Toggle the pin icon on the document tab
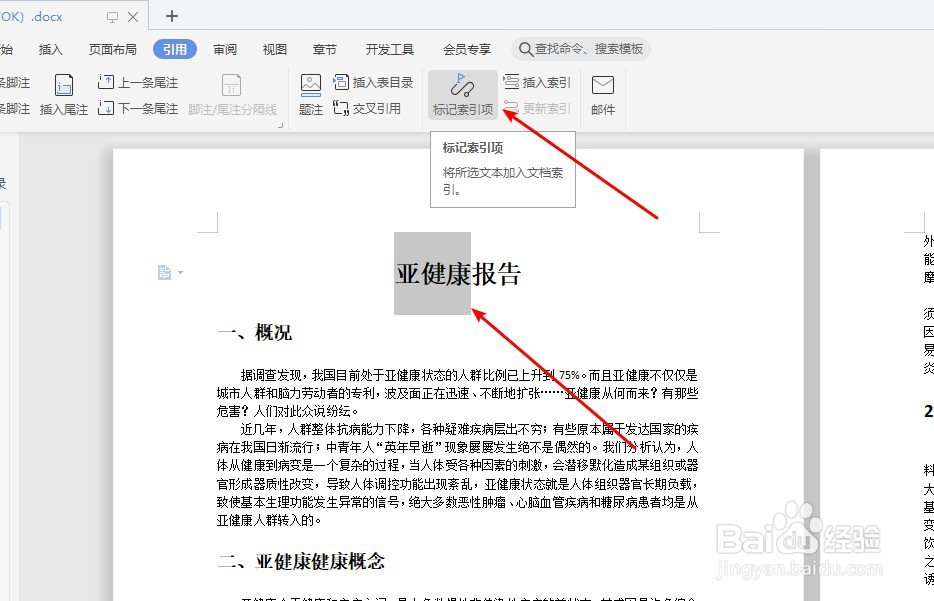 (112, 16)
